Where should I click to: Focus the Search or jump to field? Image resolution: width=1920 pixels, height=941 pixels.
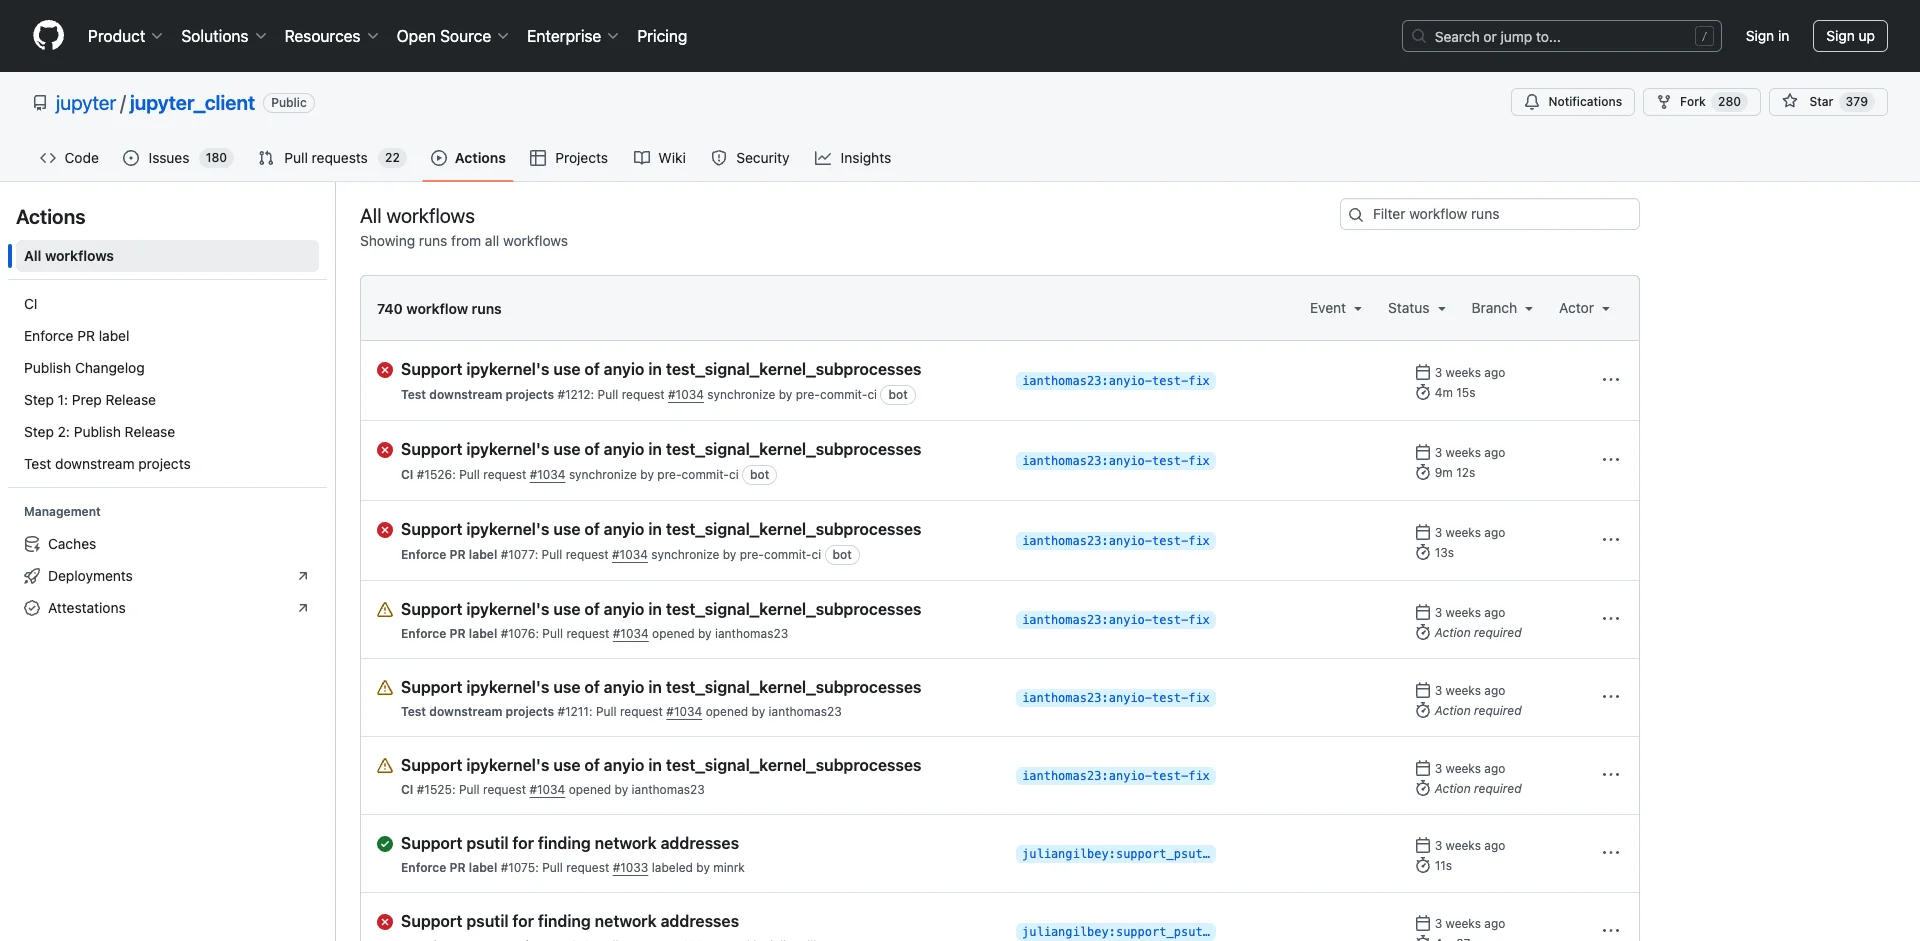point(1562,36)
